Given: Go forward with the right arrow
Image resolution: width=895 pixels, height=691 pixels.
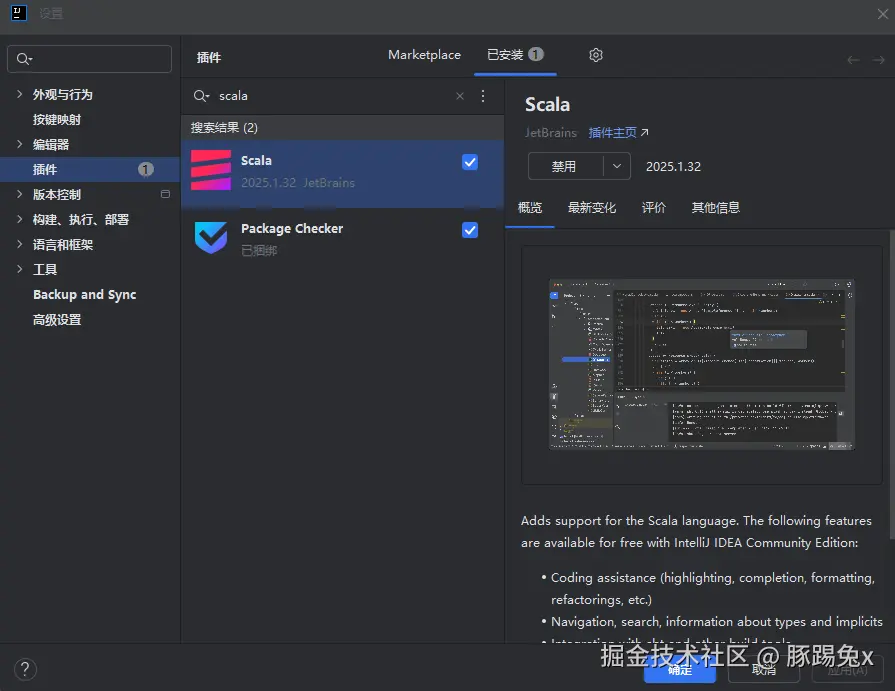Looking at the screenshot, I should [878, 60].
